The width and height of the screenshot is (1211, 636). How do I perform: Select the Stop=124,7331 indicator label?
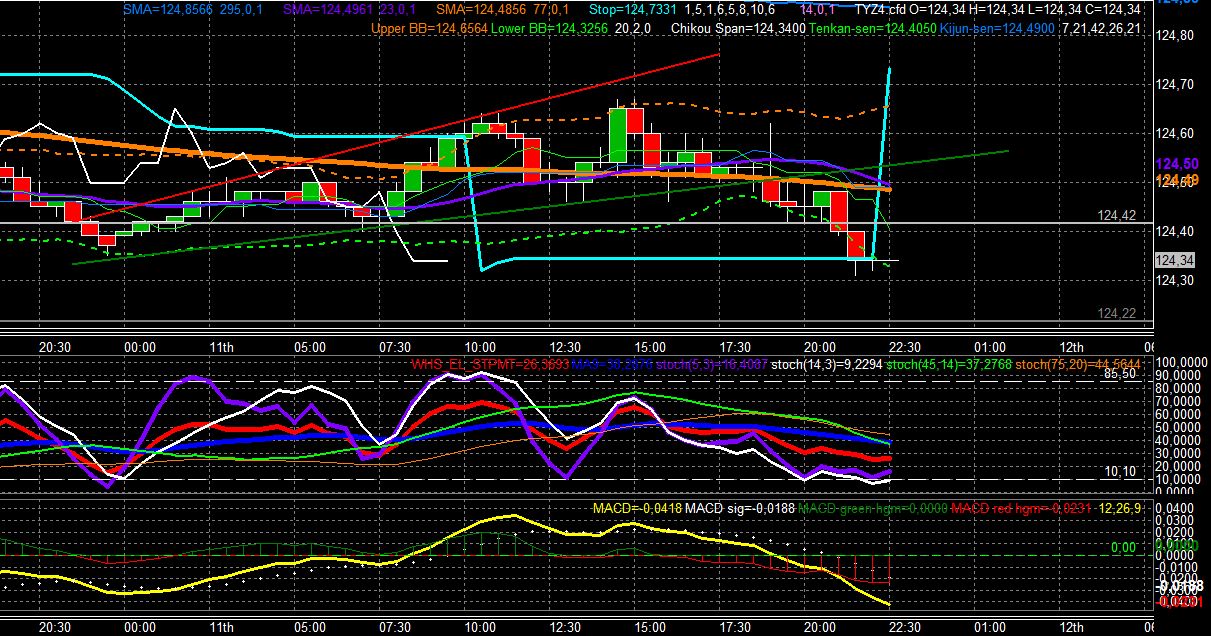click(632, 9)
